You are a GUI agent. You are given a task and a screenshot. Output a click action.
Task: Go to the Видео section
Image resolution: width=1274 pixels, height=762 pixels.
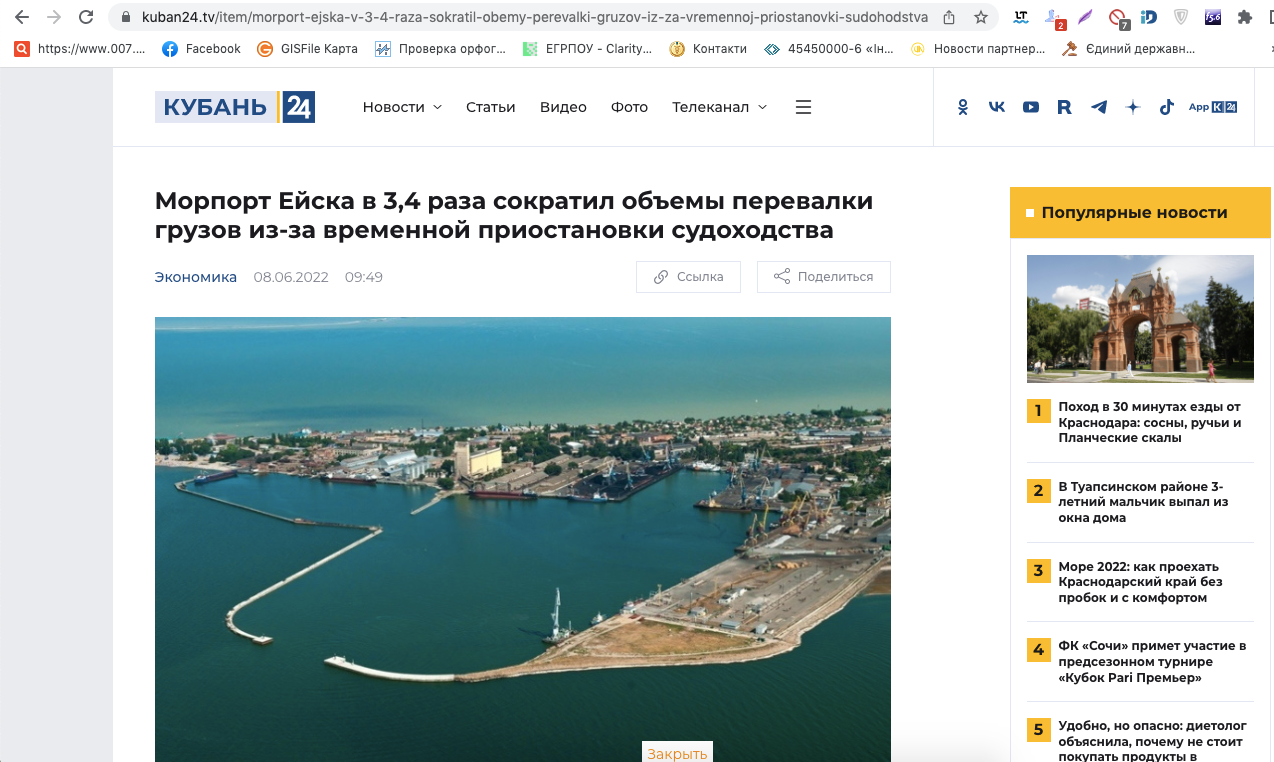(x=563, y=107)
